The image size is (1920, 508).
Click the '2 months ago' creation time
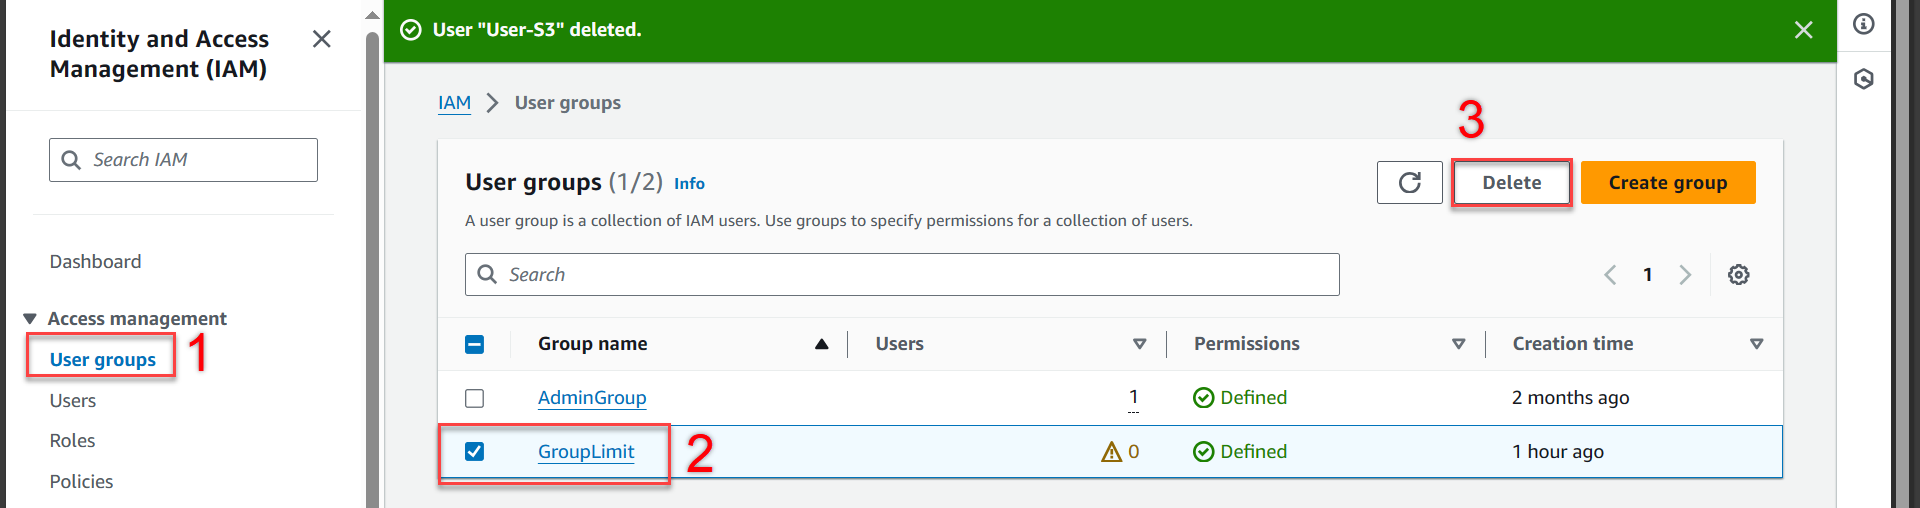coord(1570,398)
